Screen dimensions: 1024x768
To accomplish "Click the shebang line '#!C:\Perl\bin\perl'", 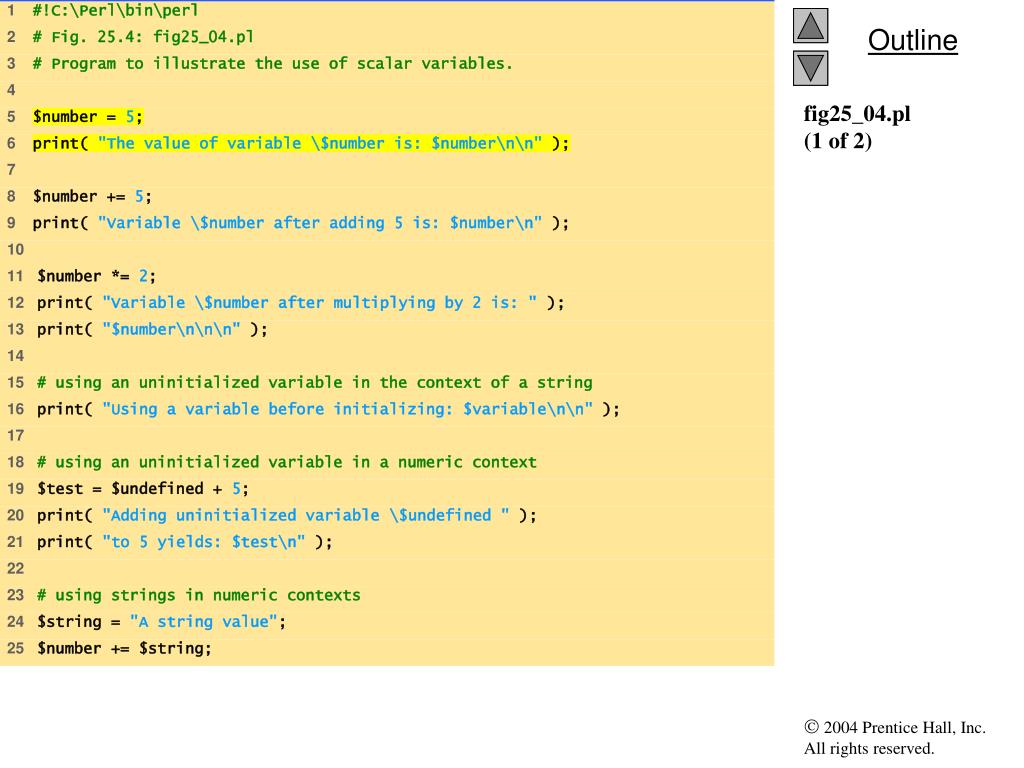I will (x=115, y=10).
